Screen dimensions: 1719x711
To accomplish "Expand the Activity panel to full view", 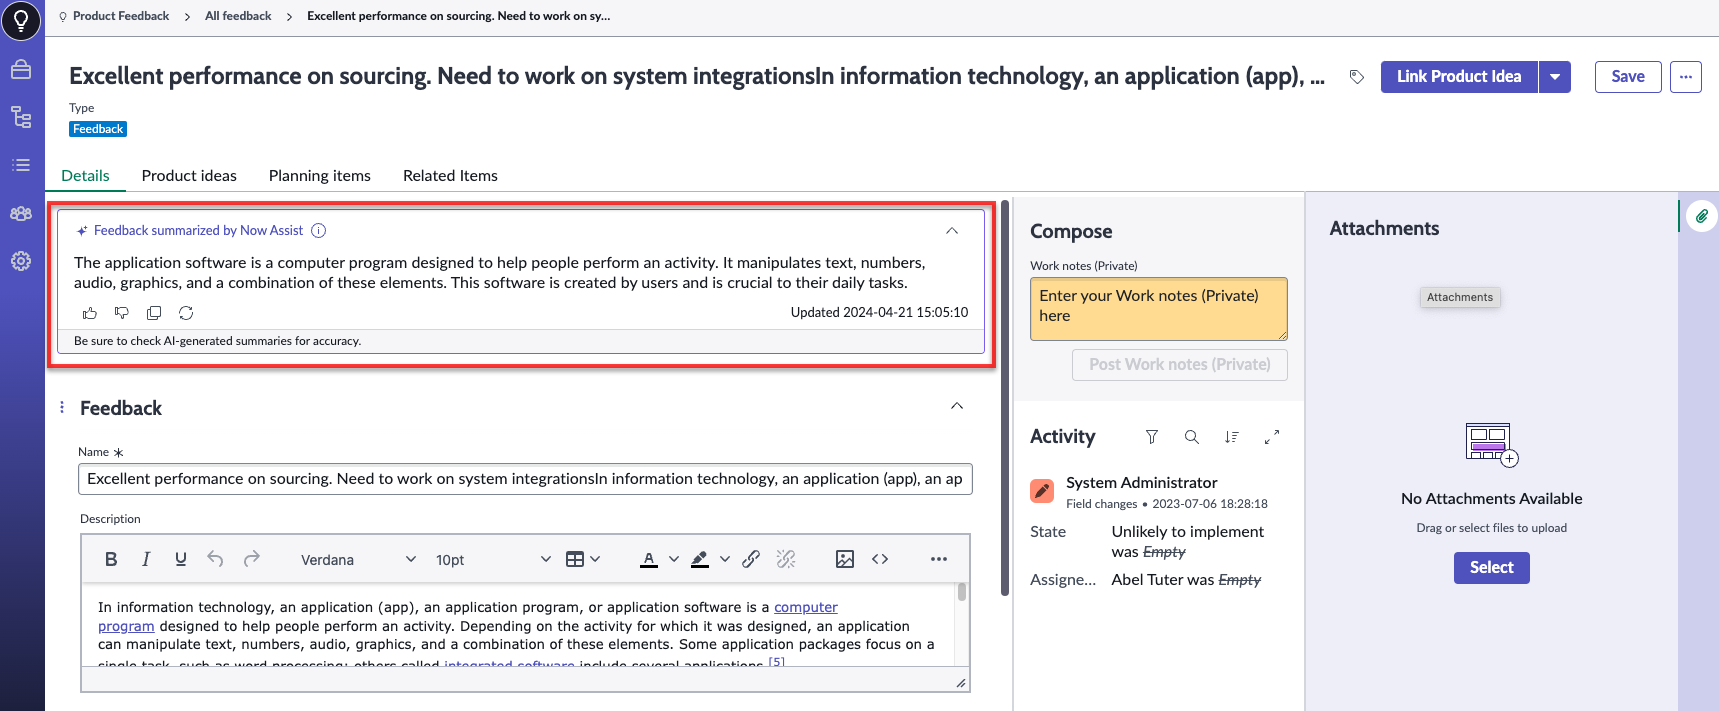I will pyautogui.click(x=1272, y=437).
